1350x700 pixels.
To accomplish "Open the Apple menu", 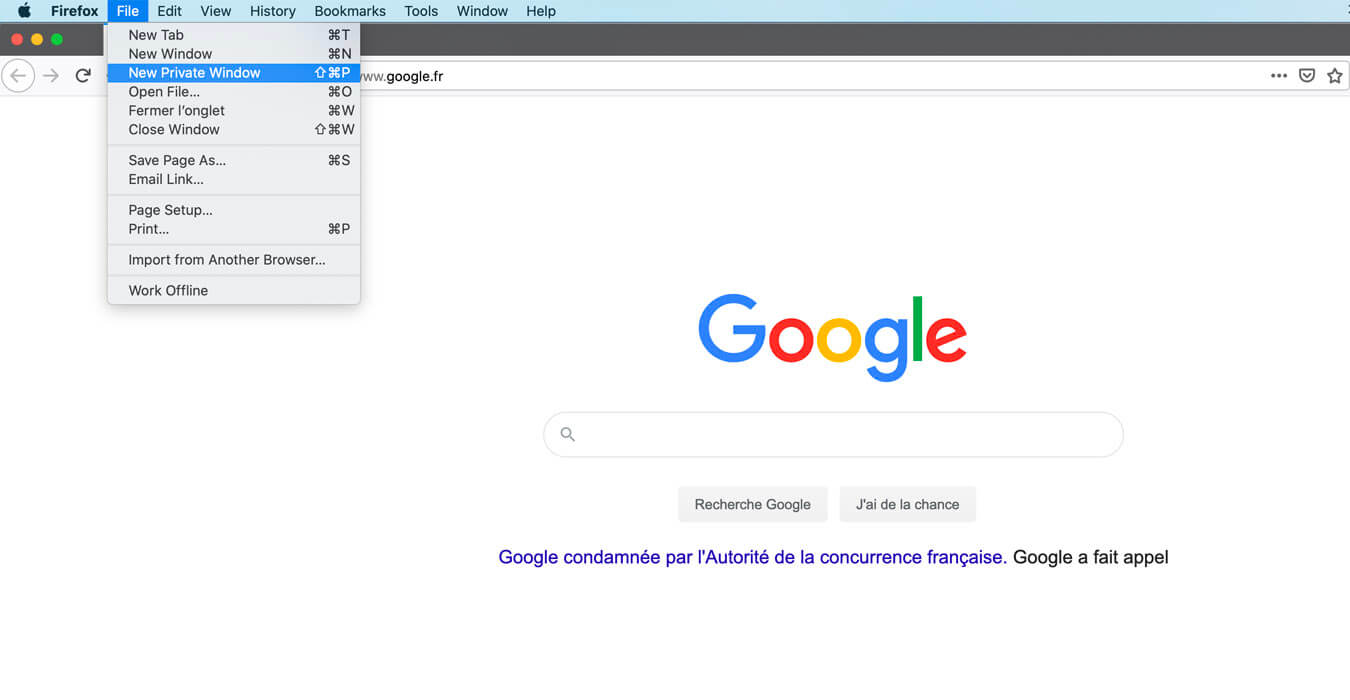I will pos(24,11).
